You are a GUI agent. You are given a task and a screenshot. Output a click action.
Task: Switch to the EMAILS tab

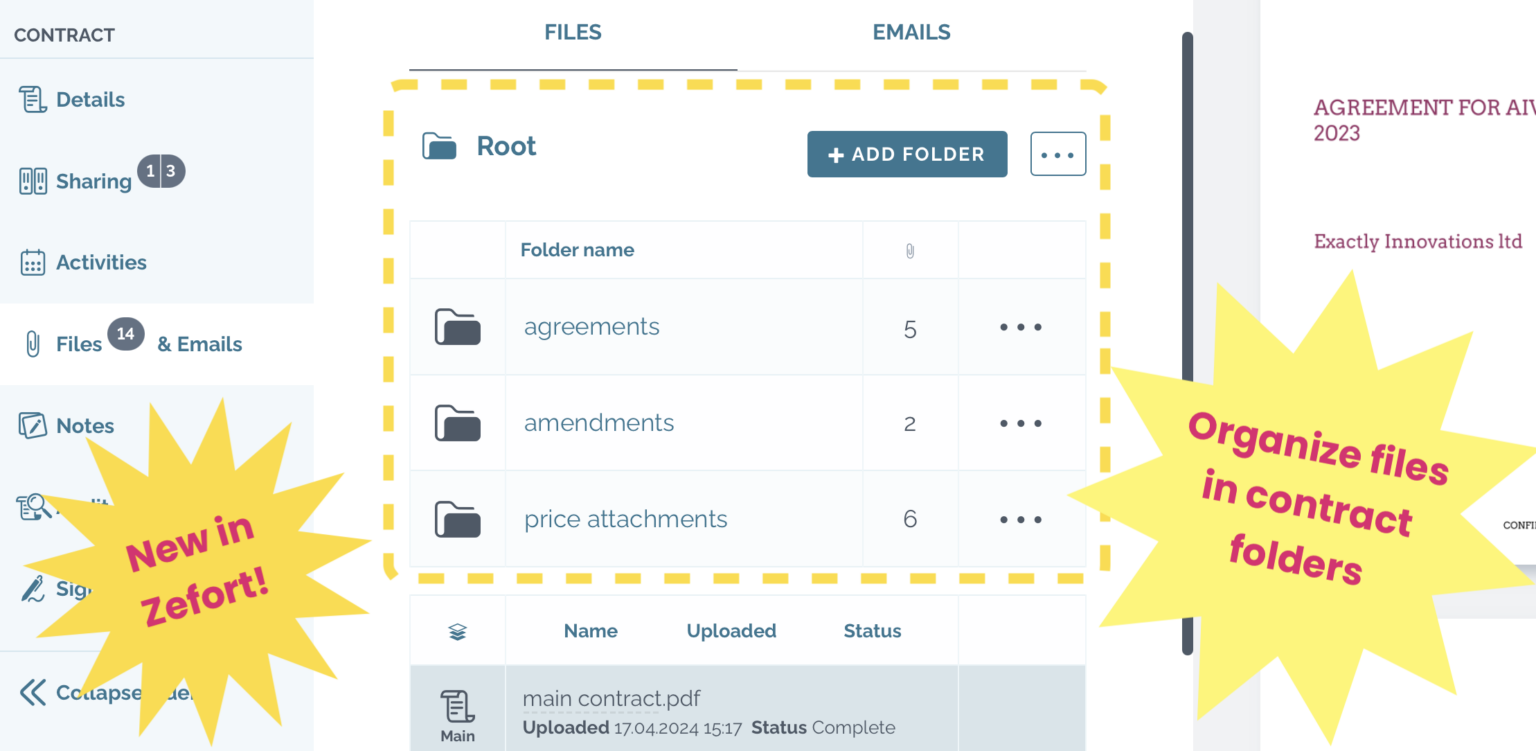coord(910,31)
